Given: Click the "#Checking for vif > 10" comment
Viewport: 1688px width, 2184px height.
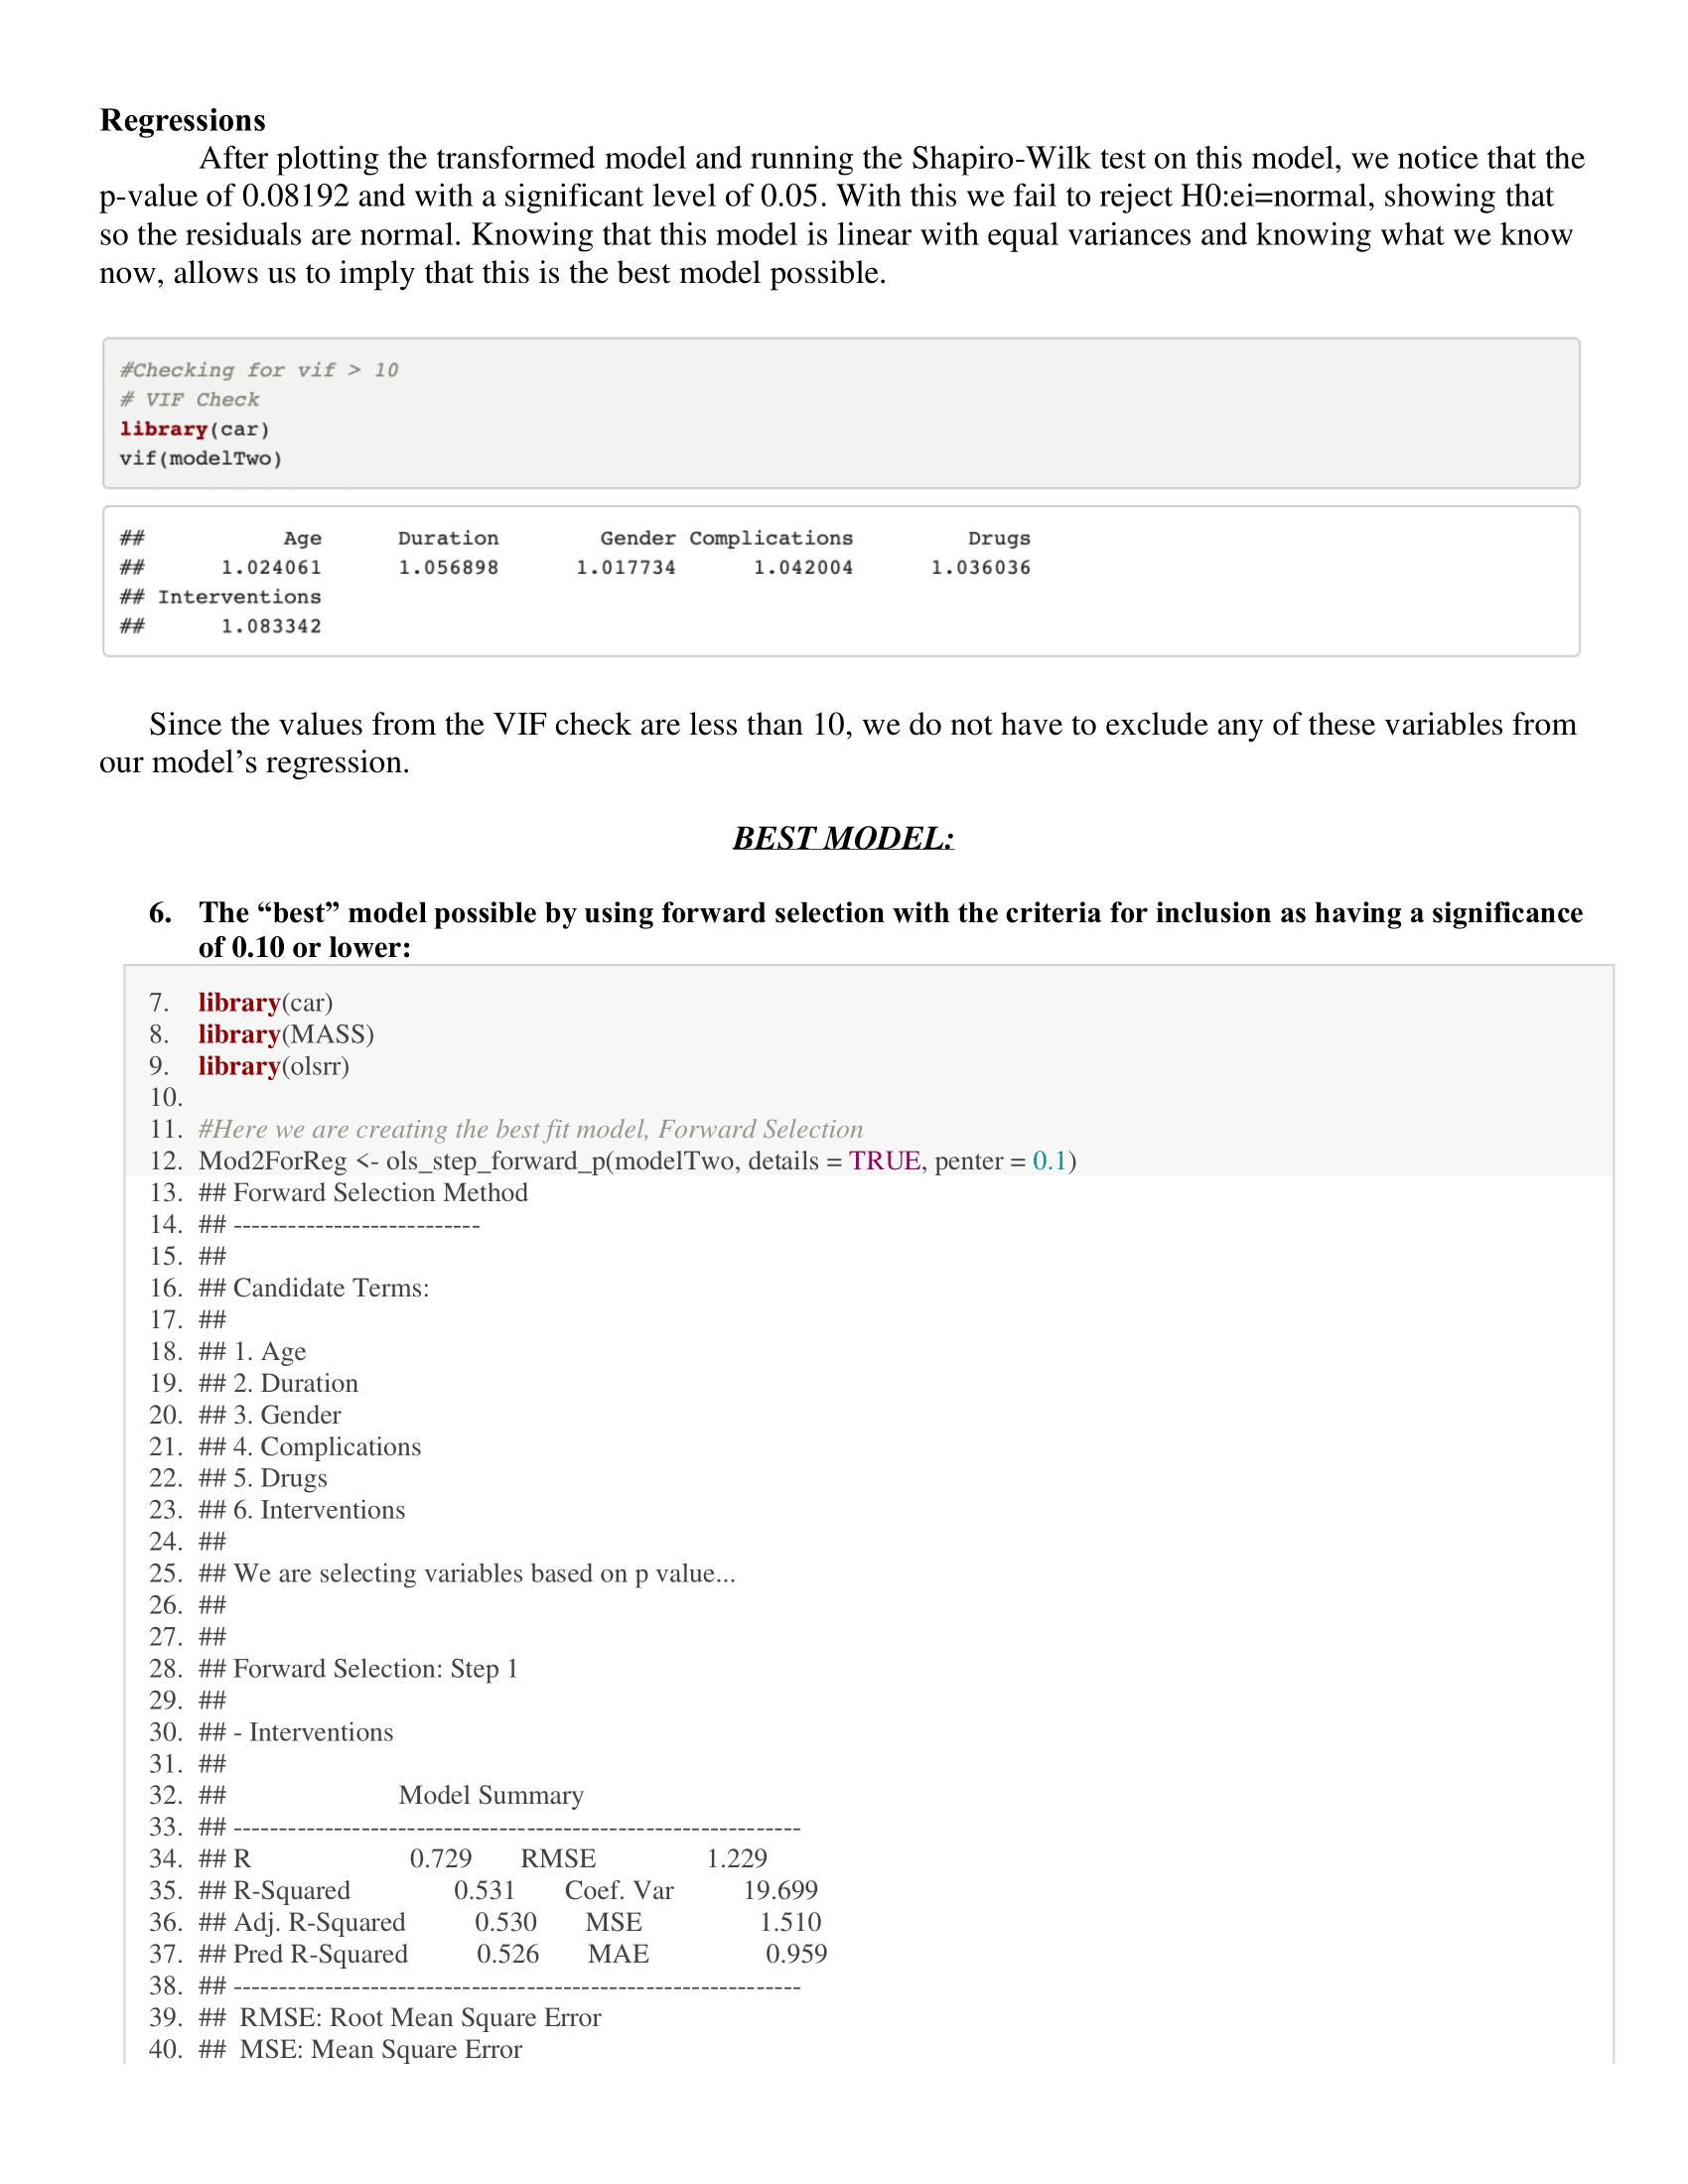Looking at the screenshot, I should click(x=259, y=370).
